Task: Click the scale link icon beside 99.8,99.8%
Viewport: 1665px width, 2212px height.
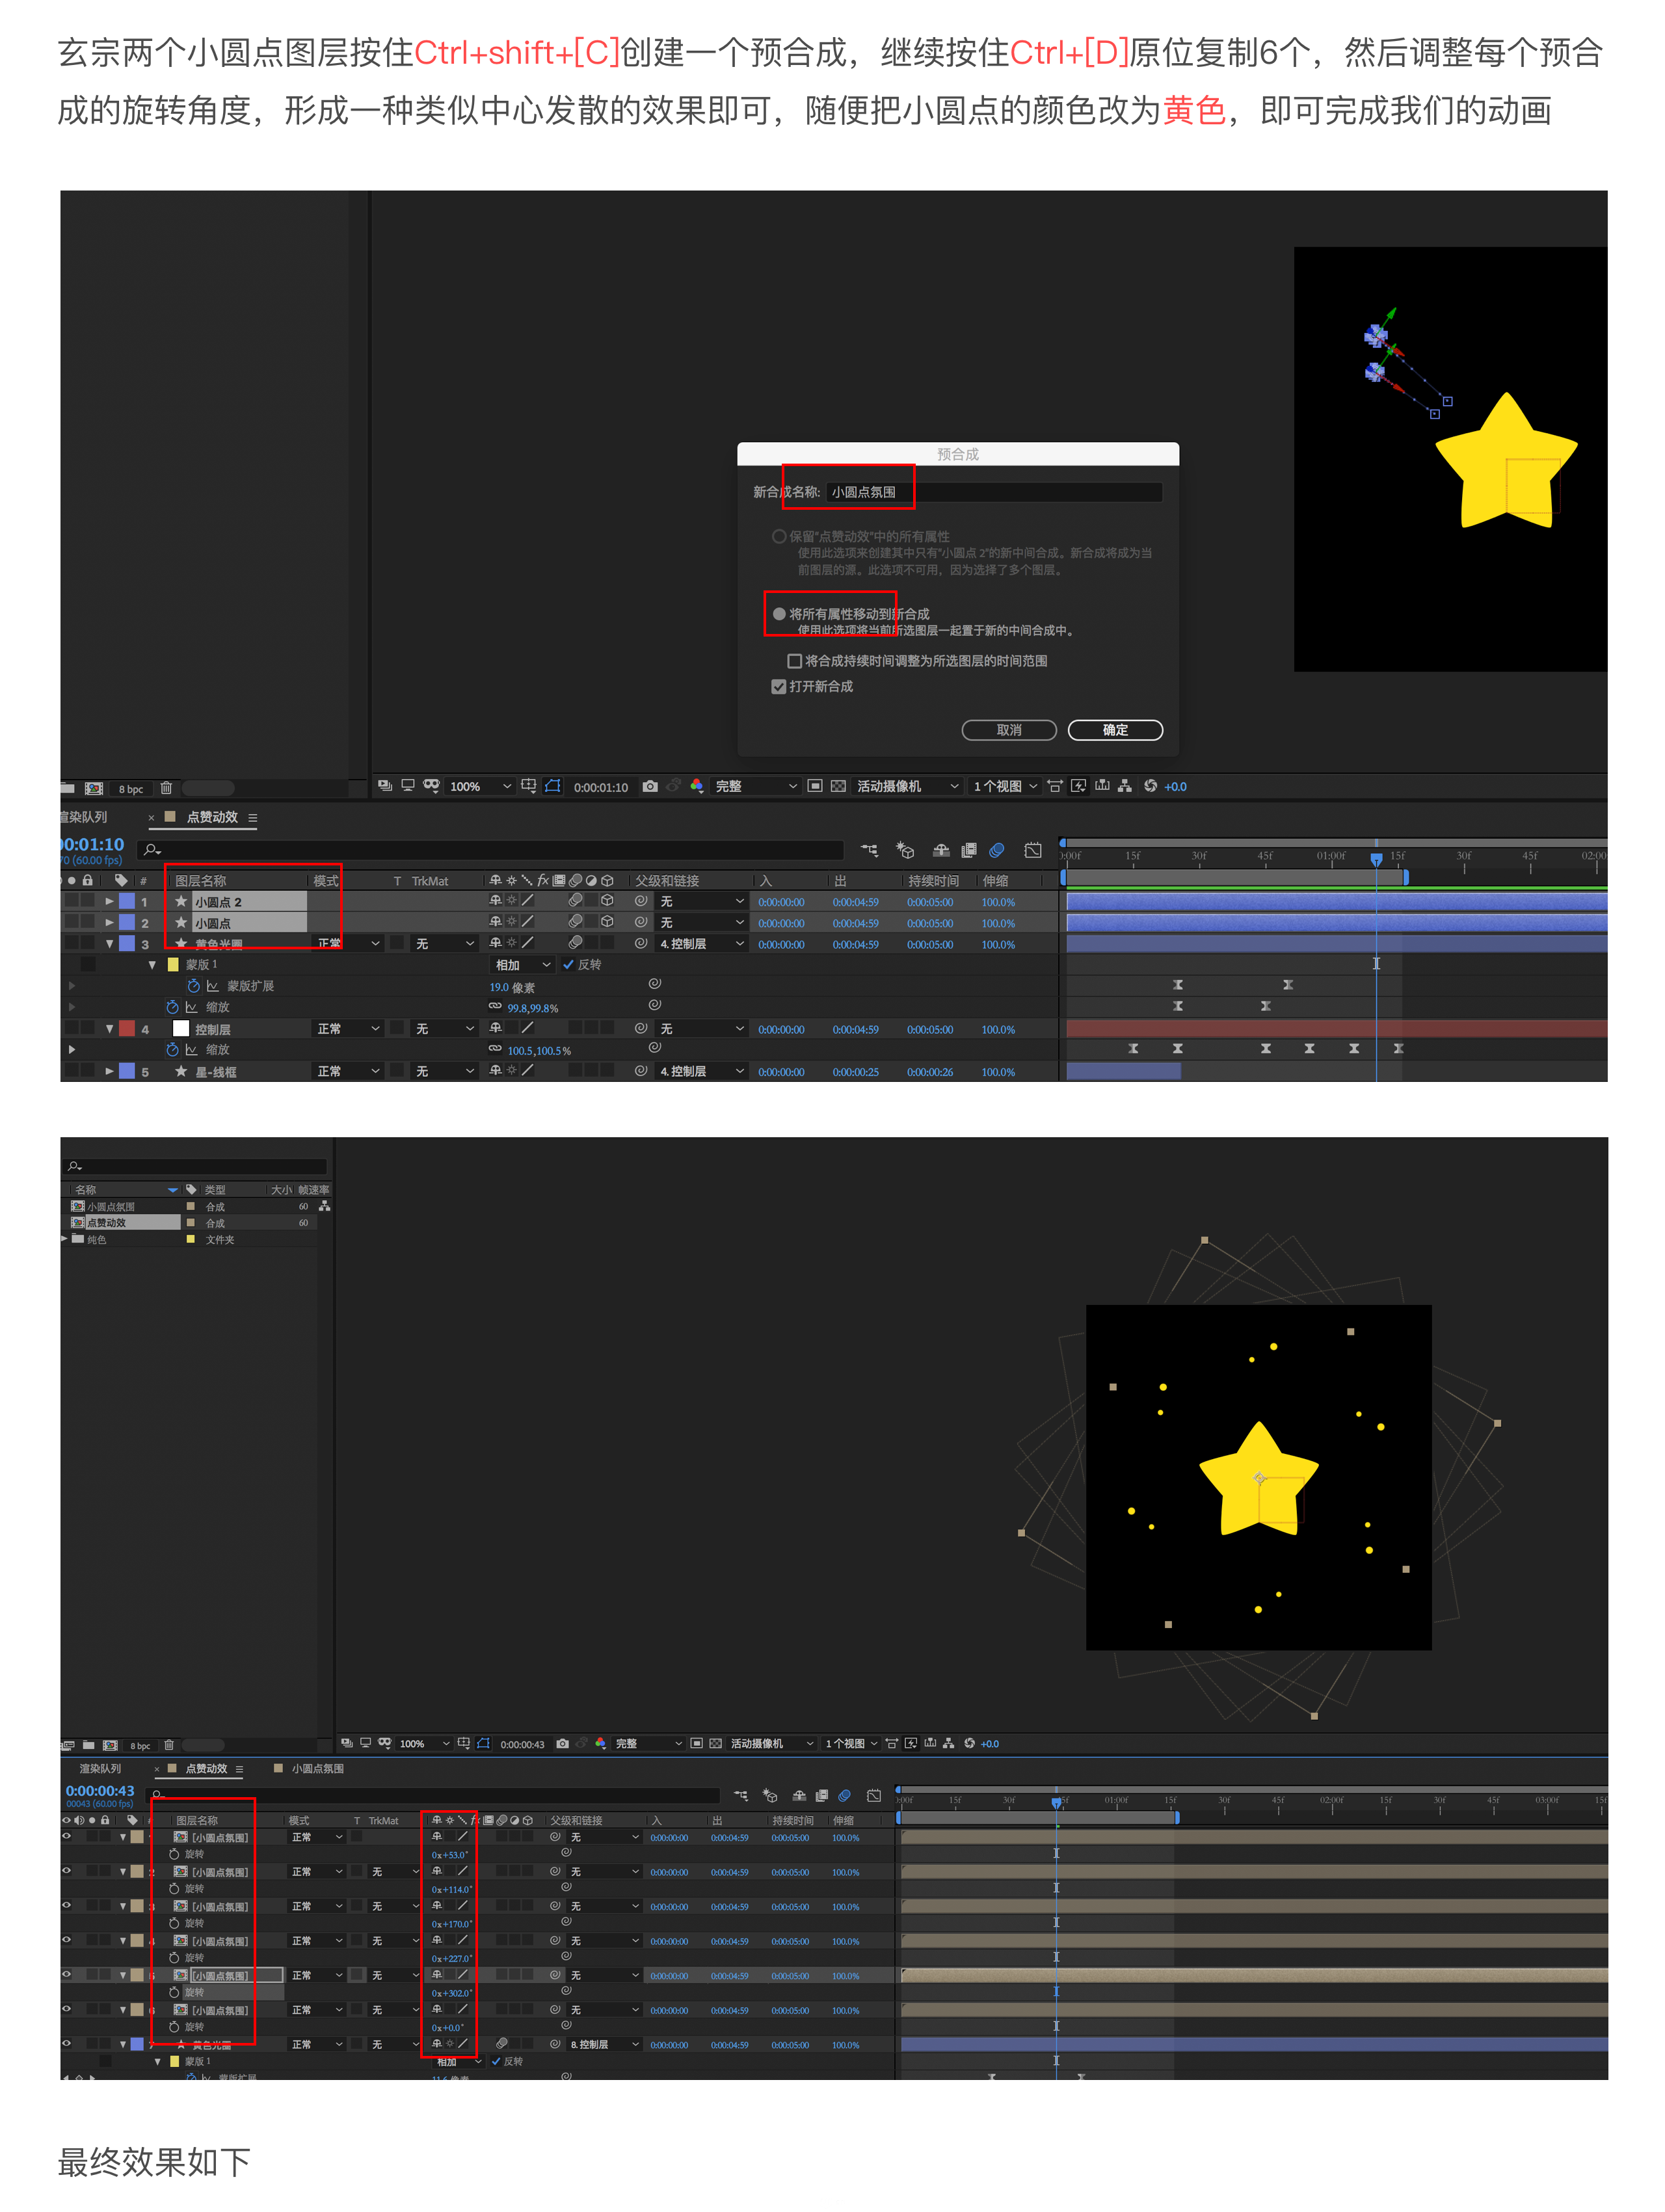Action: (x=495, y=1006)
